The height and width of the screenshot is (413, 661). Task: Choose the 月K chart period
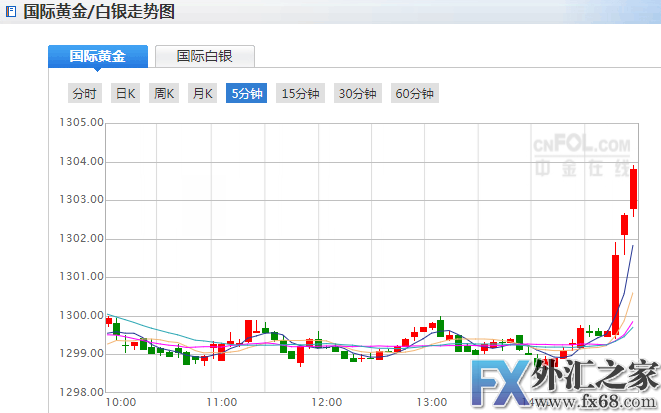[x=202, y=93]
